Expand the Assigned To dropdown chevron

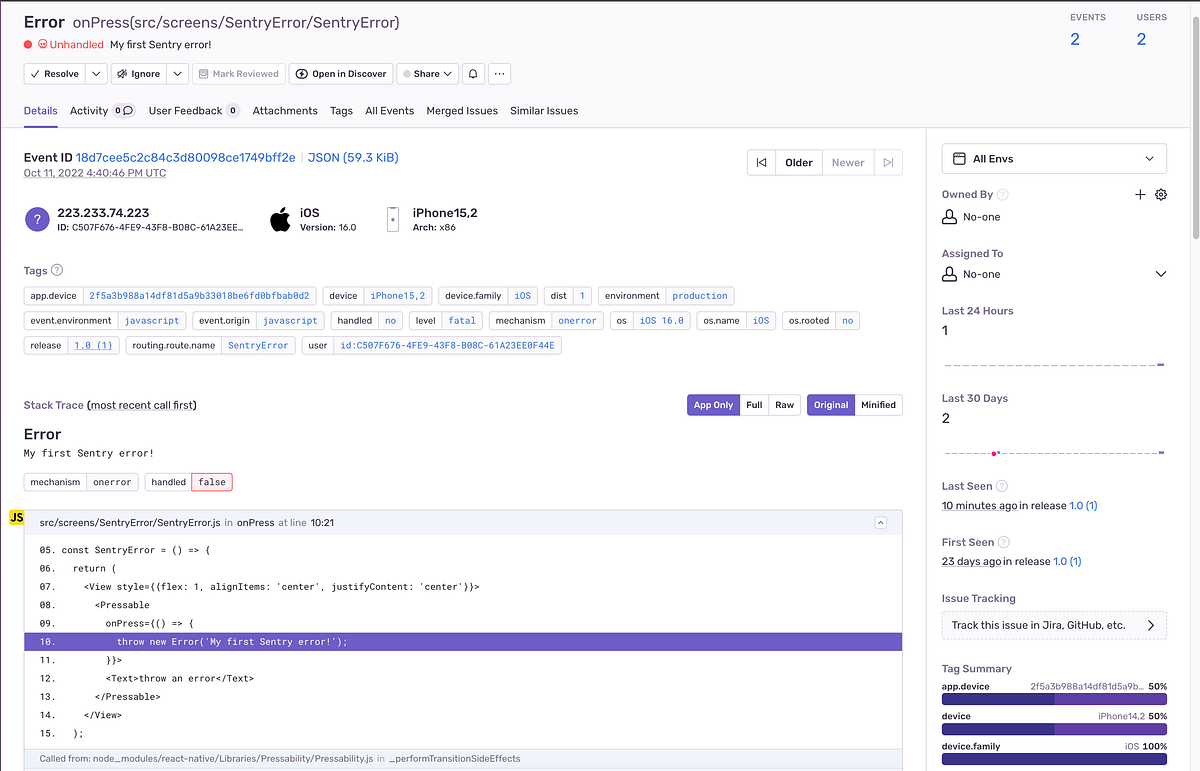point(1160,274)
